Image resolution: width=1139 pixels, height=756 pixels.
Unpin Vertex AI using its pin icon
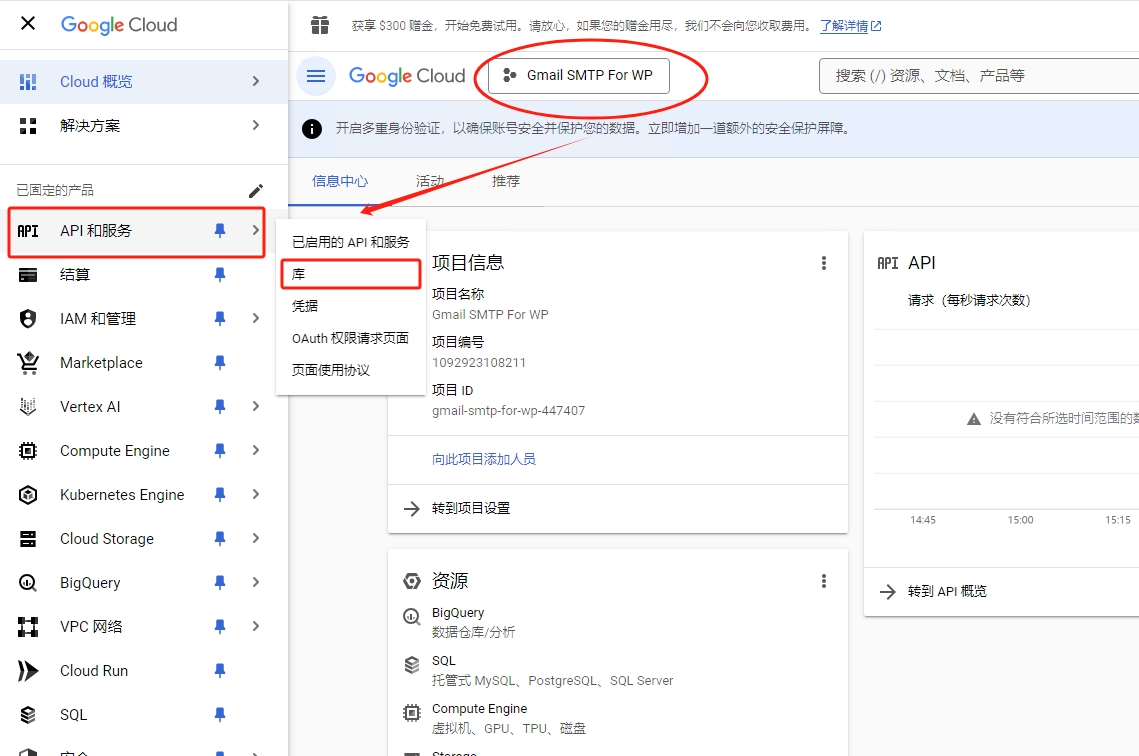(x=219, y=407)
